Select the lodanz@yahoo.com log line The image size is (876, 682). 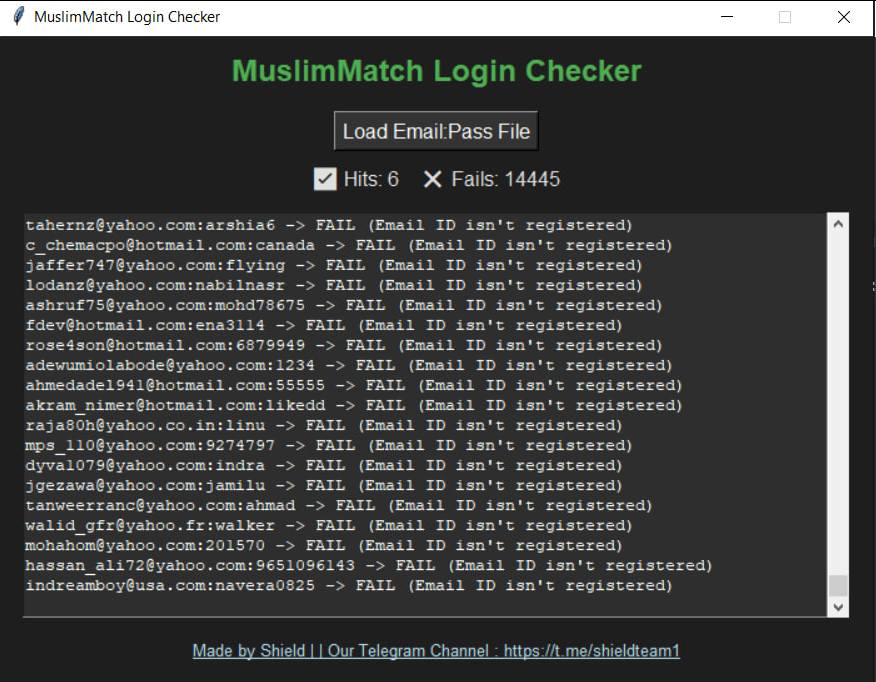[334, 285]
